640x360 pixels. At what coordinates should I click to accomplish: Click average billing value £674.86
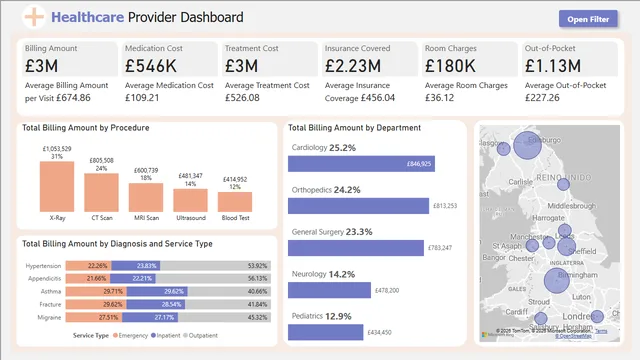73,98
